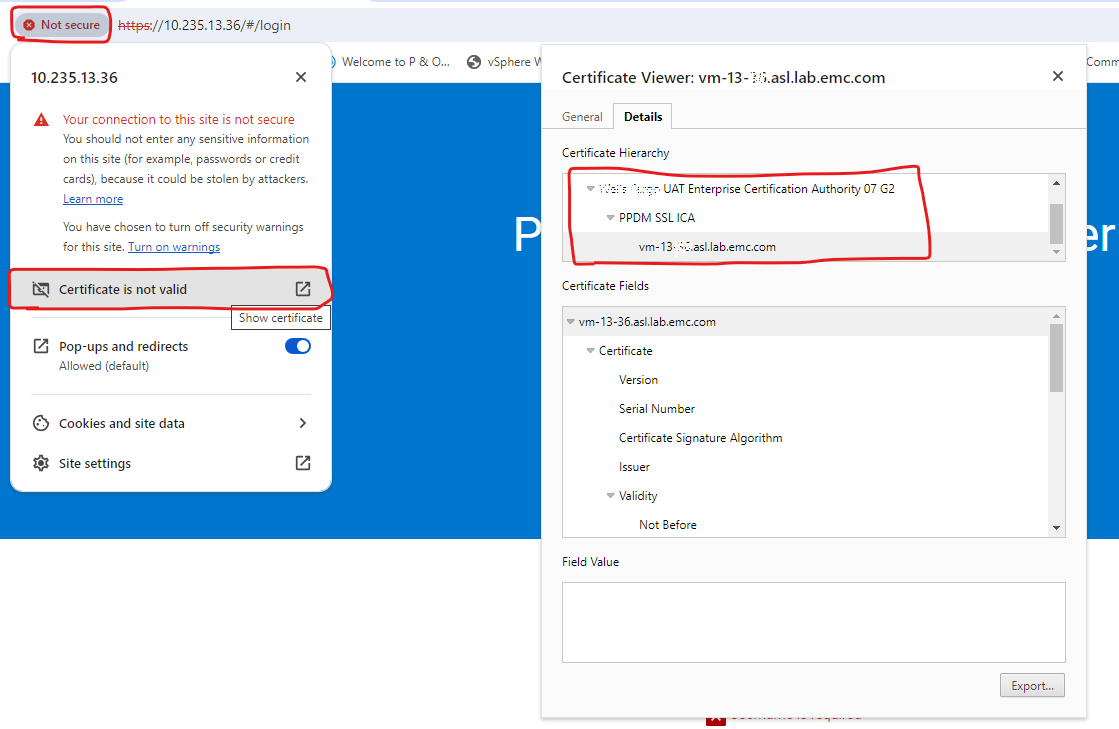The image size is (1119, 729).
Task: Stay on the Details tab
Action: 642,116
